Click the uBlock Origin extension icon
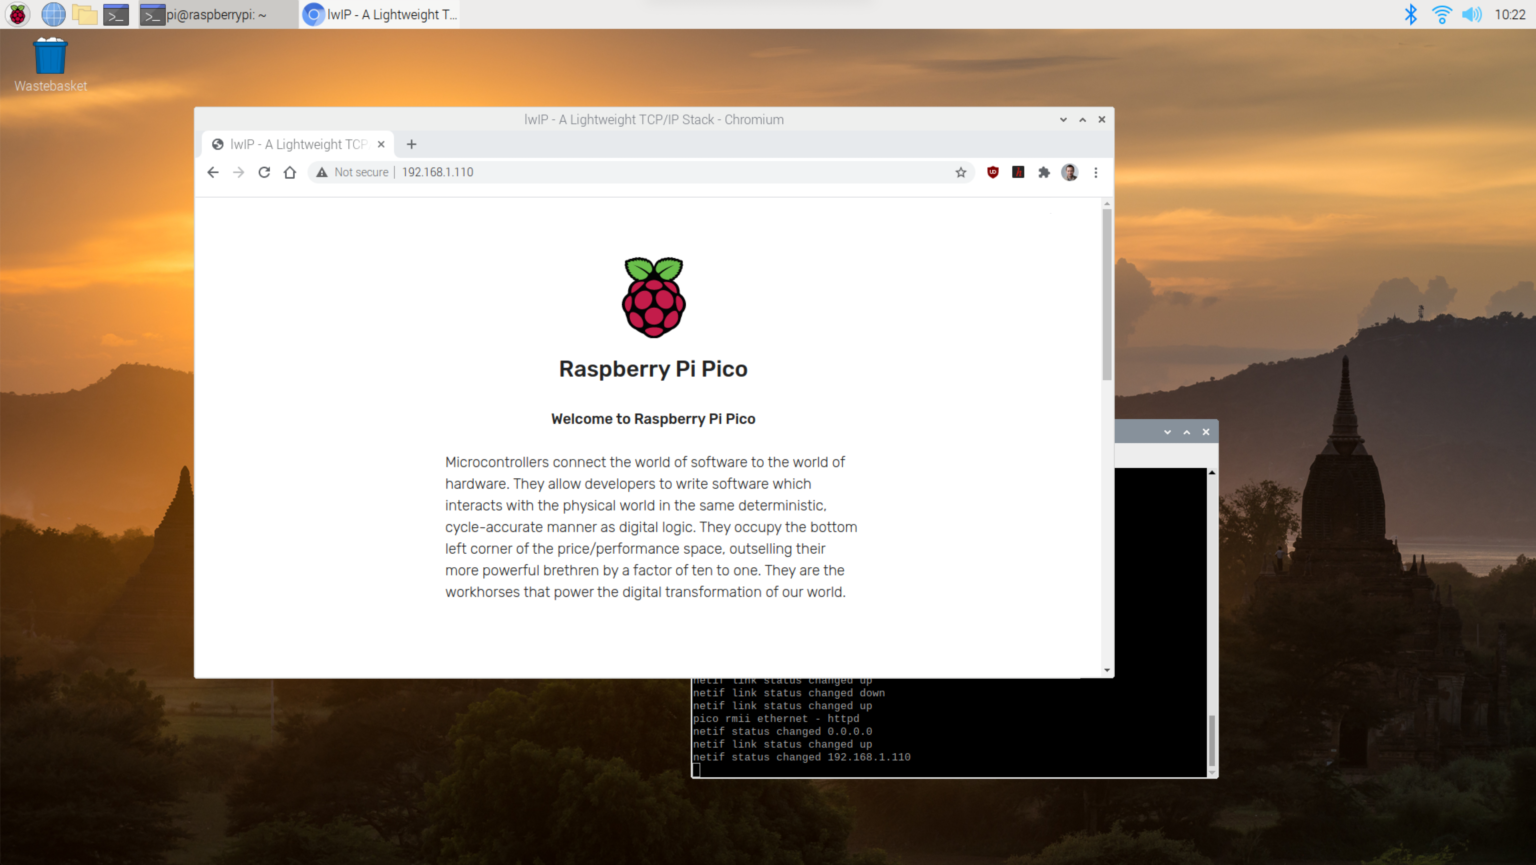Image resolution: width=1536 pixels, height=865 pixels. coord(992,172)
